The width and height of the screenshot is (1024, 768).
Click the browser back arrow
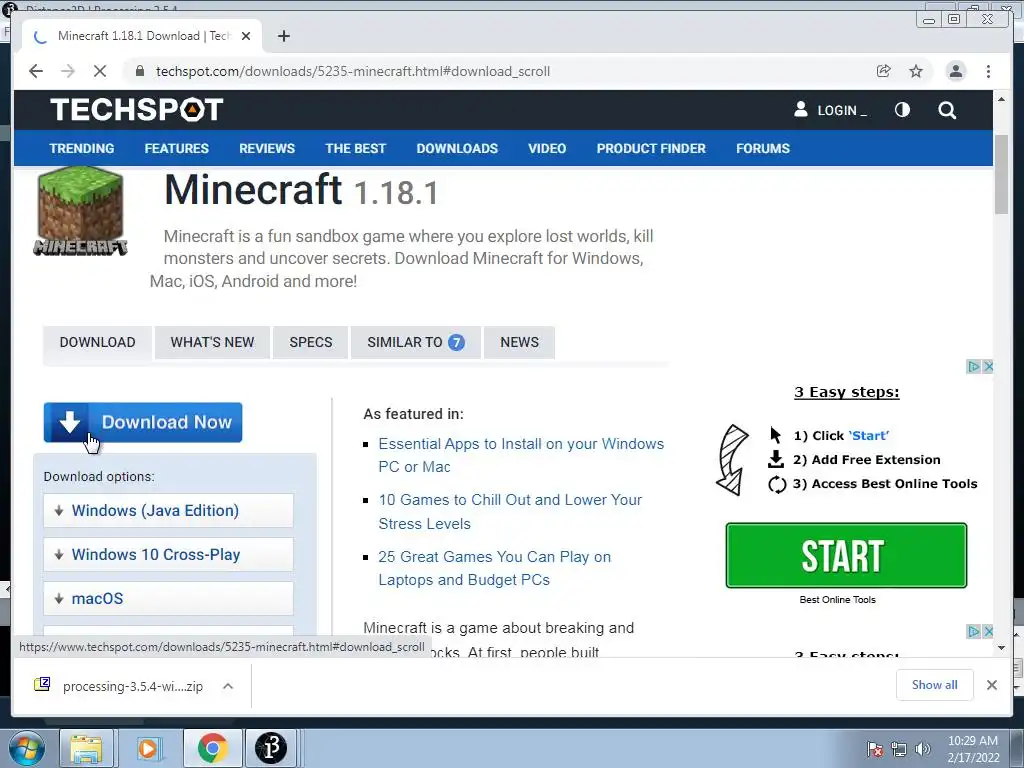[x=36, y=71]
